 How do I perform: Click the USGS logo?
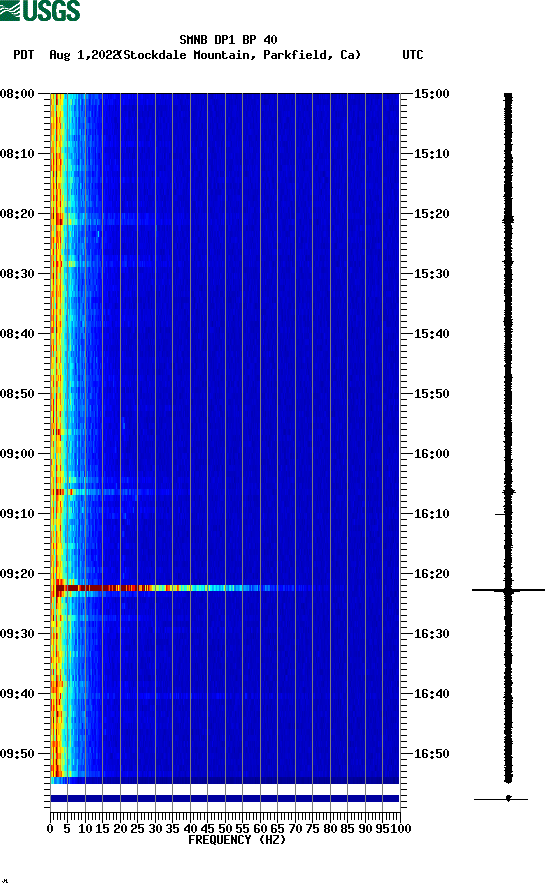40,10
